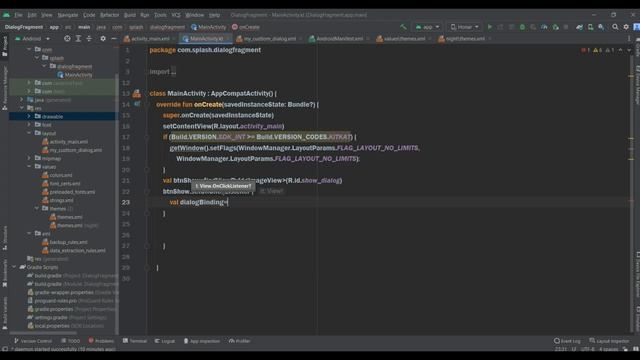Open the SDK Manager toolbar icon

click(x=601, y=27)
